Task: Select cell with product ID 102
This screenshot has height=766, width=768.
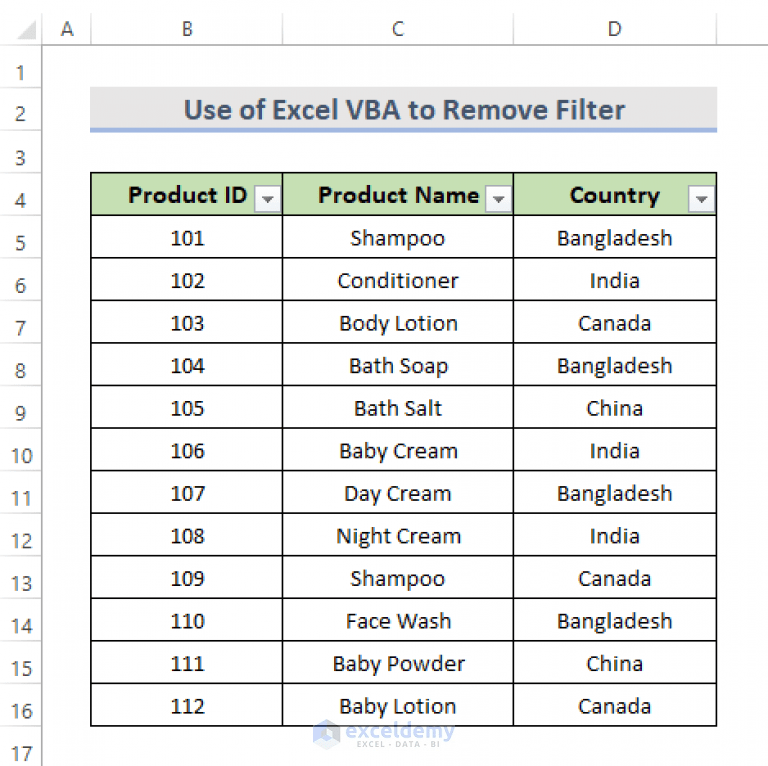Action: point(187,280)
